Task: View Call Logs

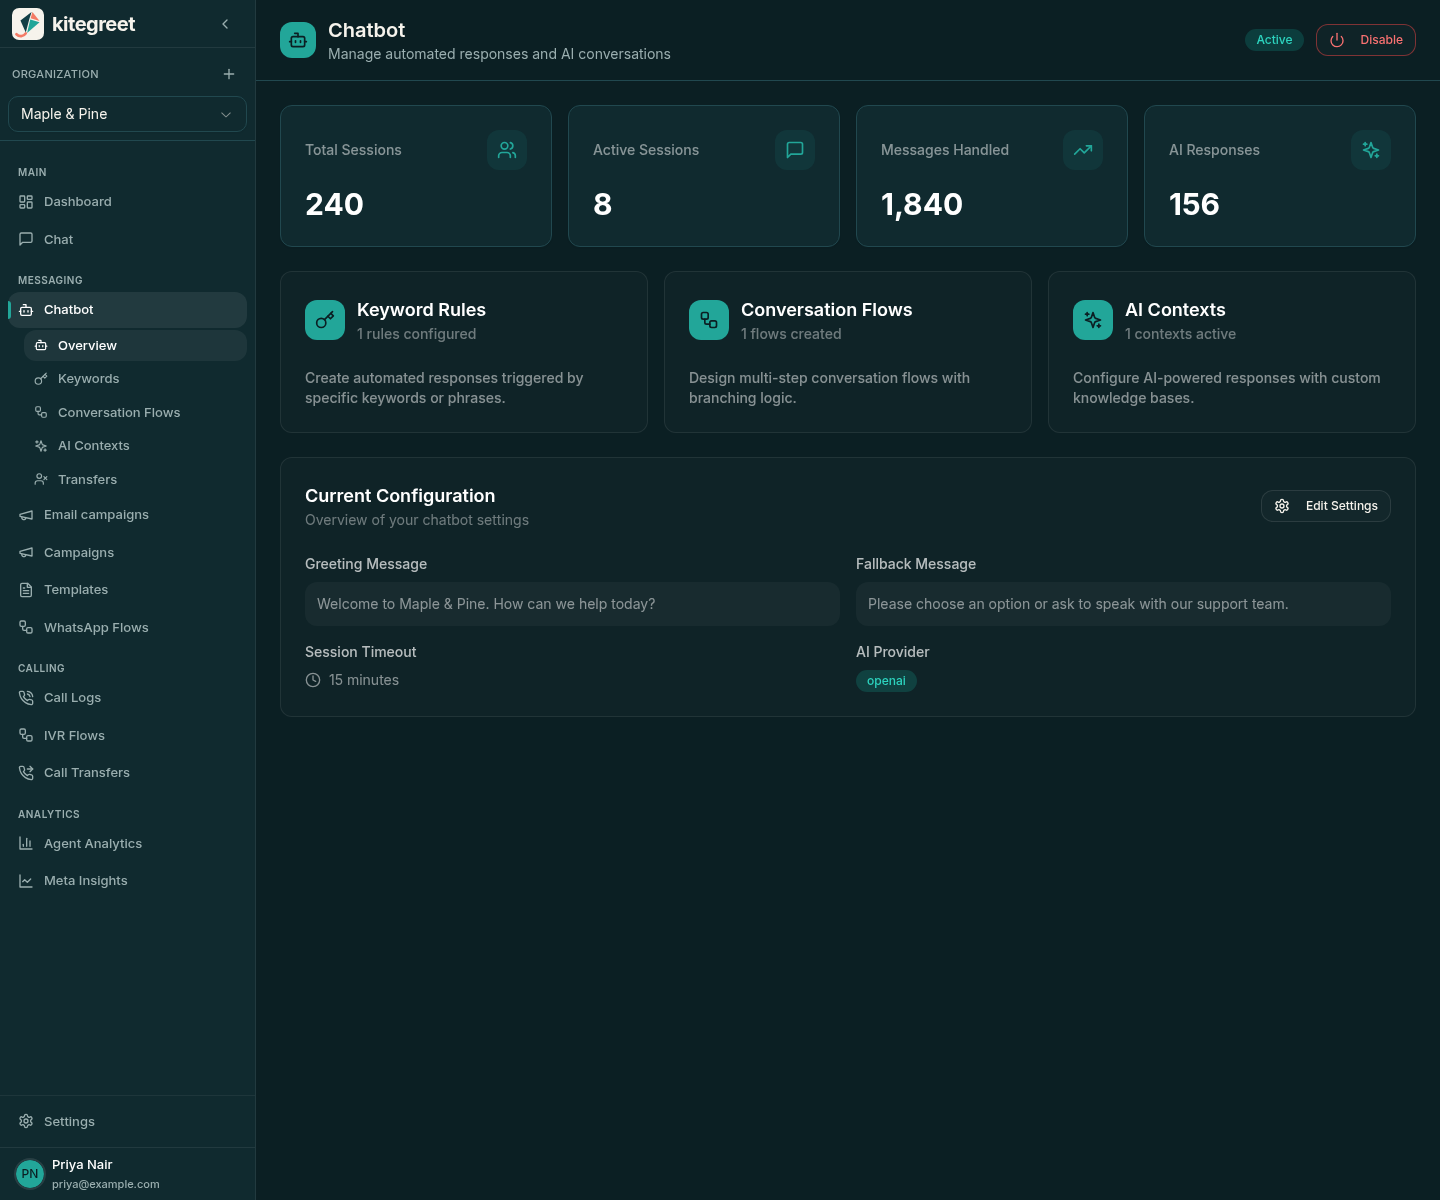Action: pos(127,698)
